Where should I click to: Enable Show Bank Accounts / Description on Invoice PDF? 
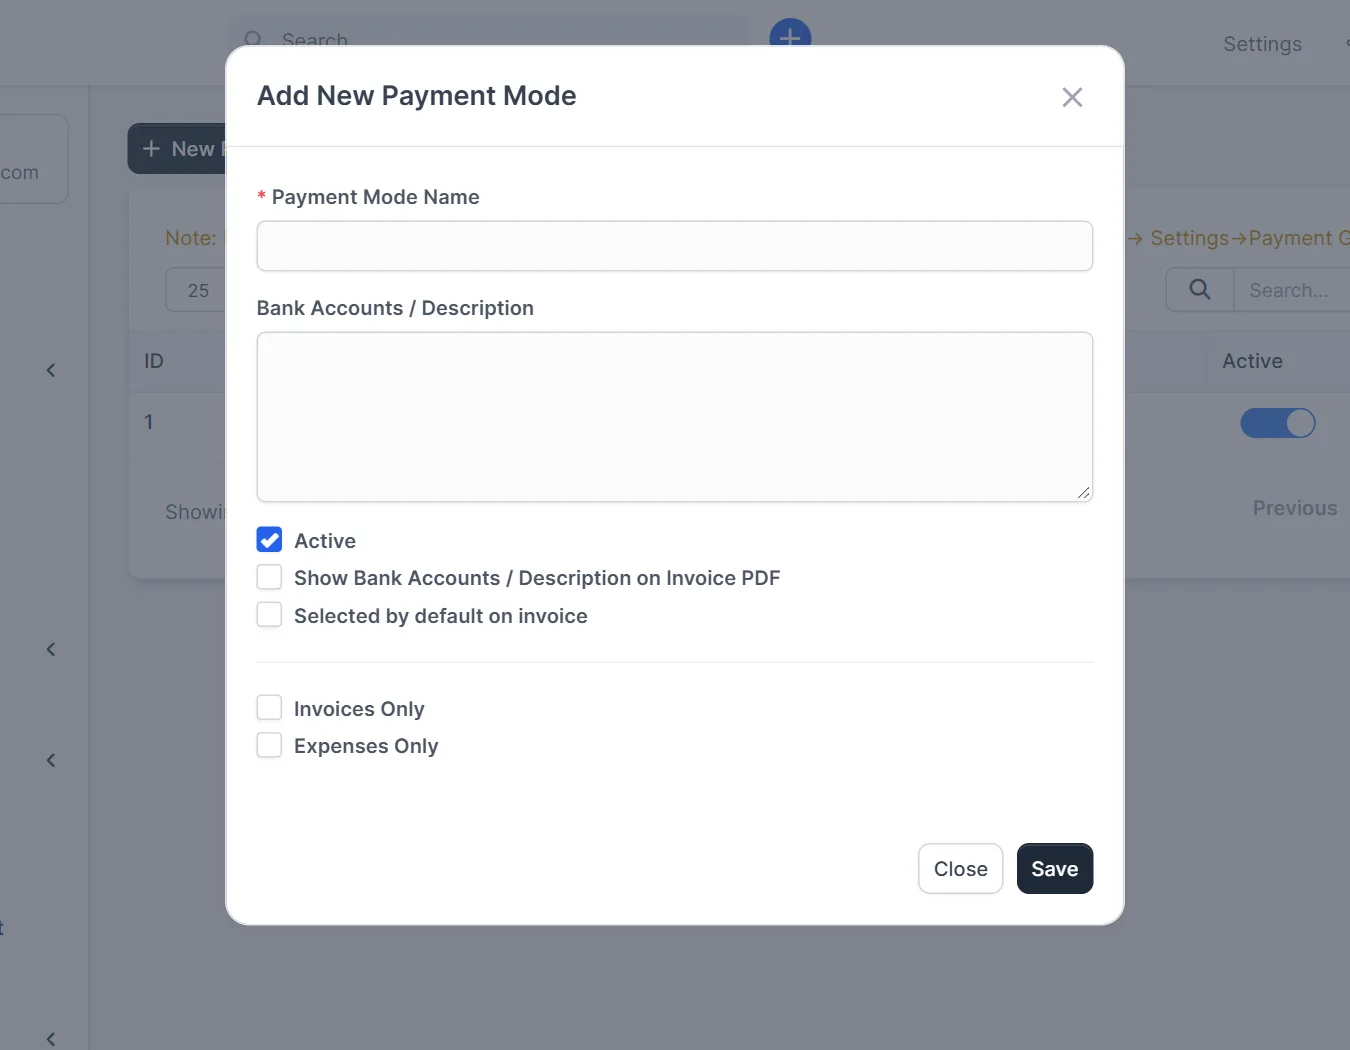coord(269,577)
